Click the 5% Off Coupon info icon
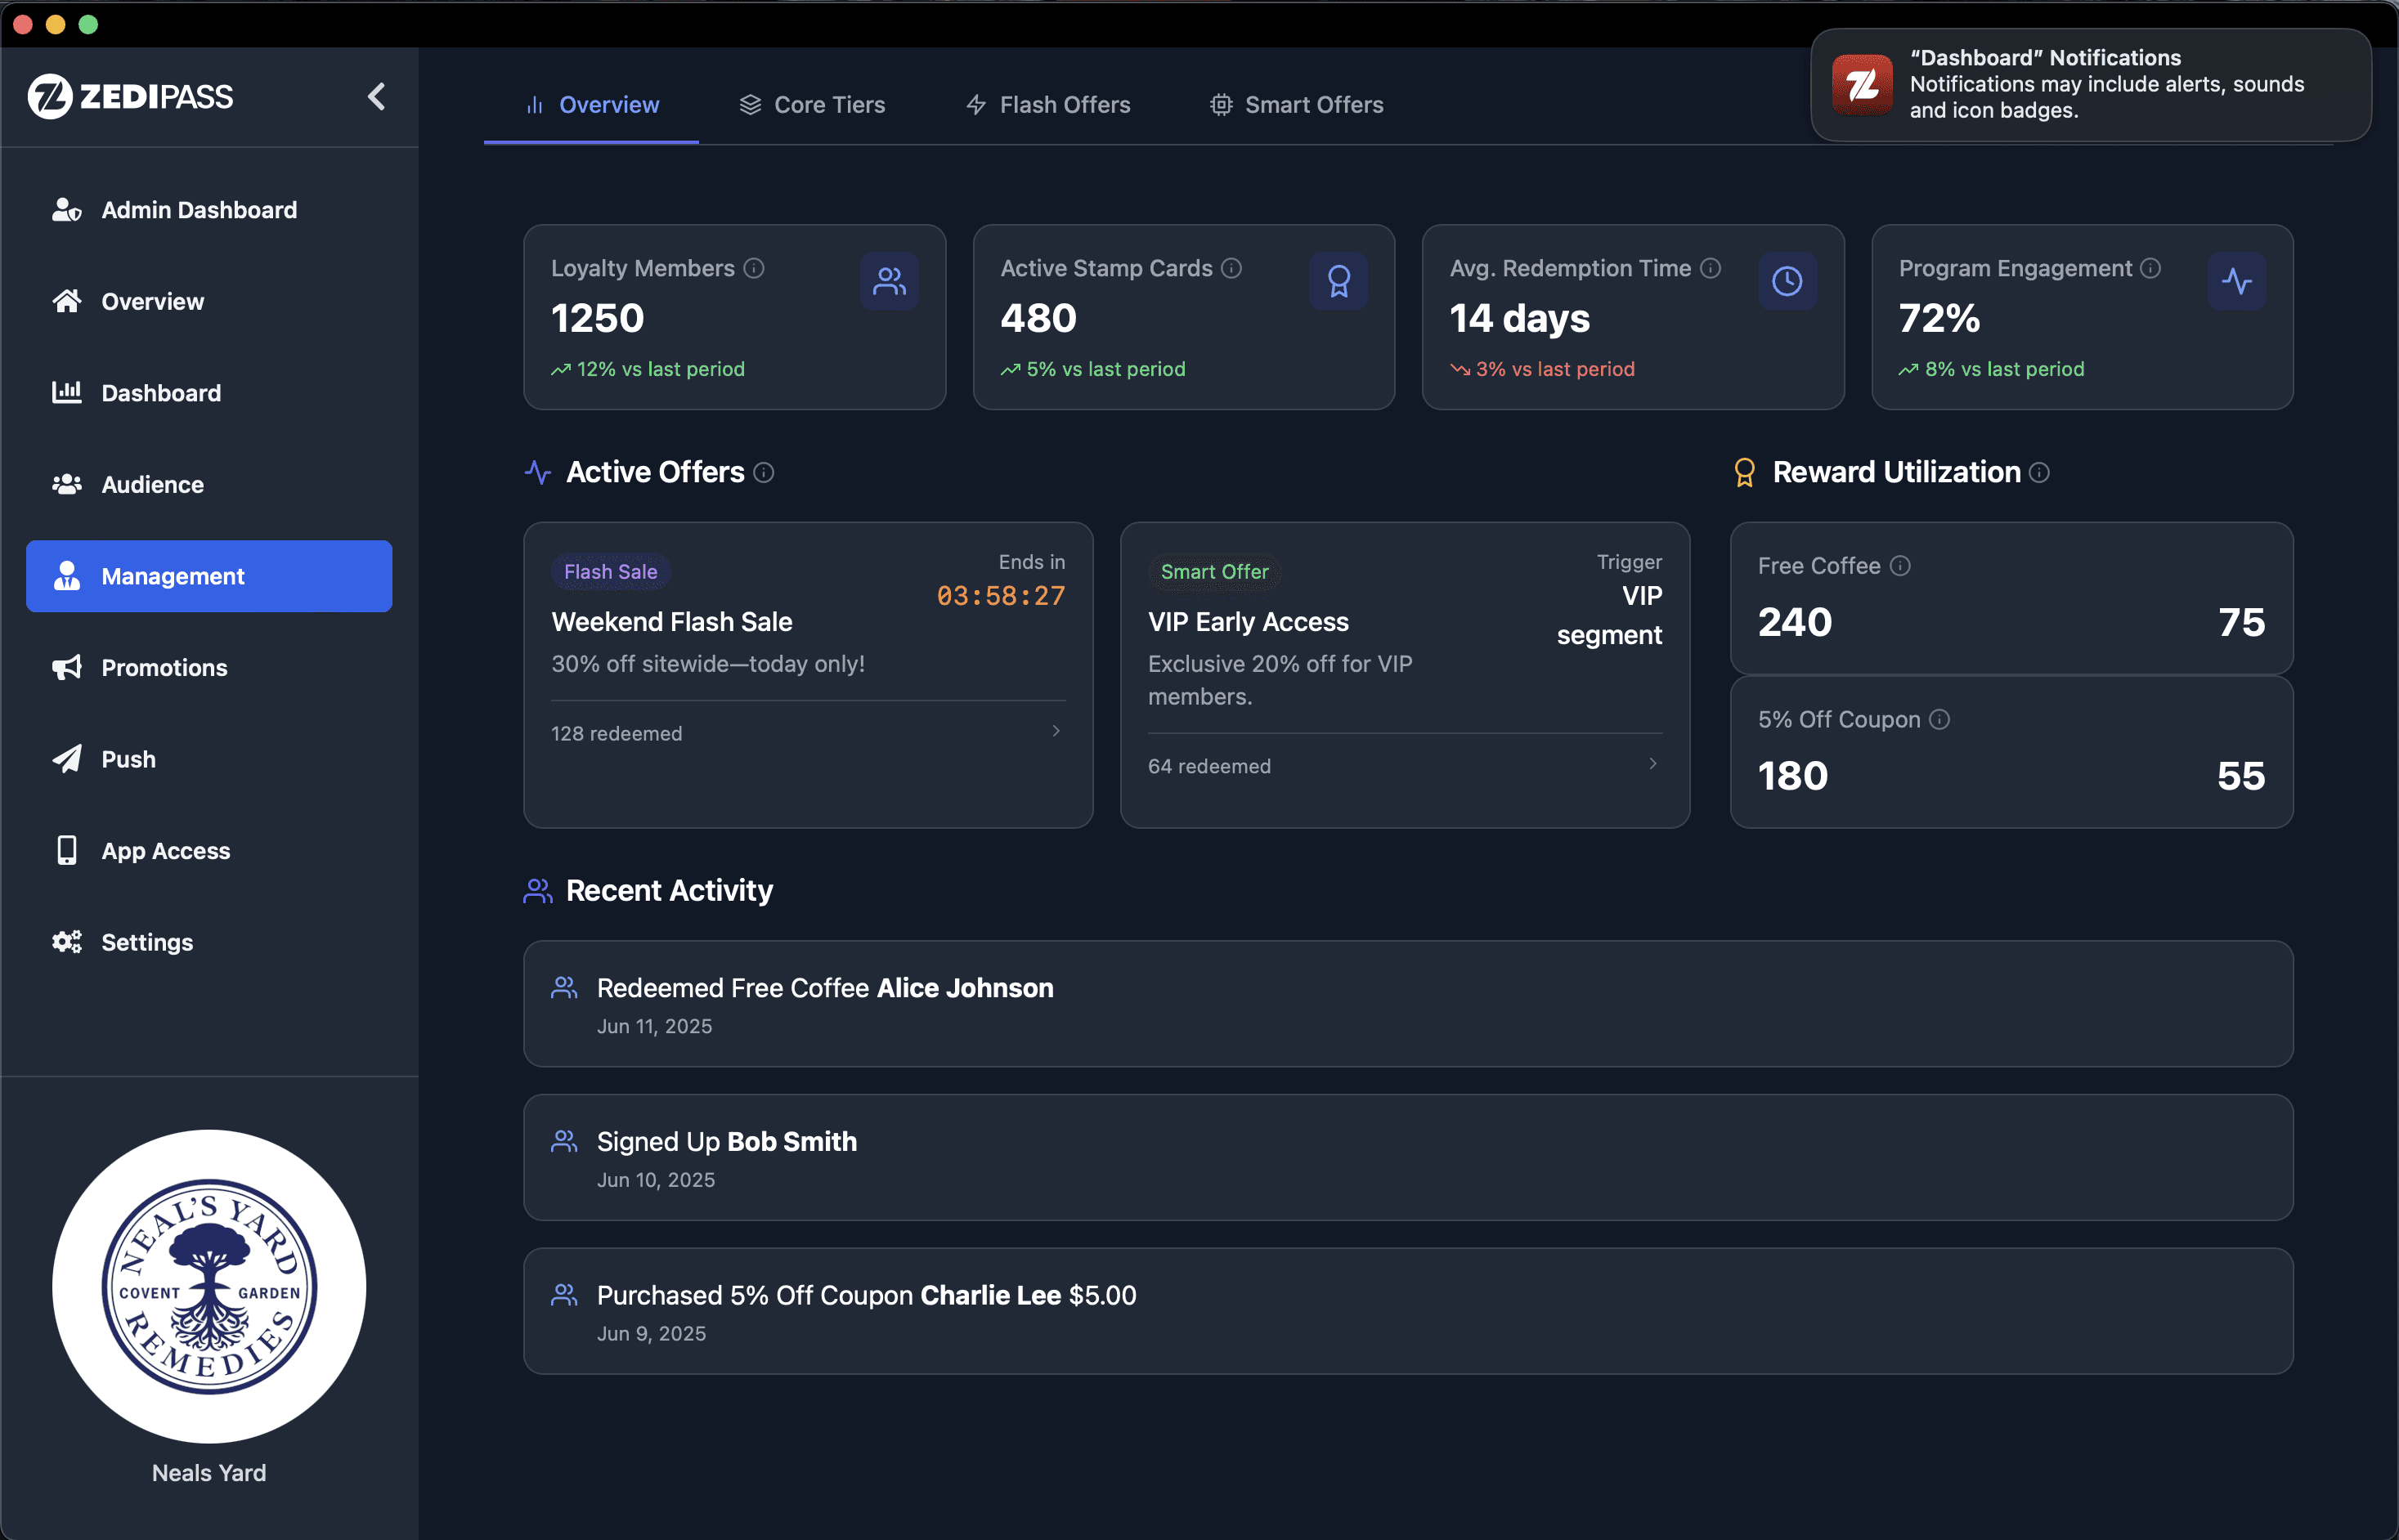The height and width of the screenshot is (1540, 2399). point(1939,720)
